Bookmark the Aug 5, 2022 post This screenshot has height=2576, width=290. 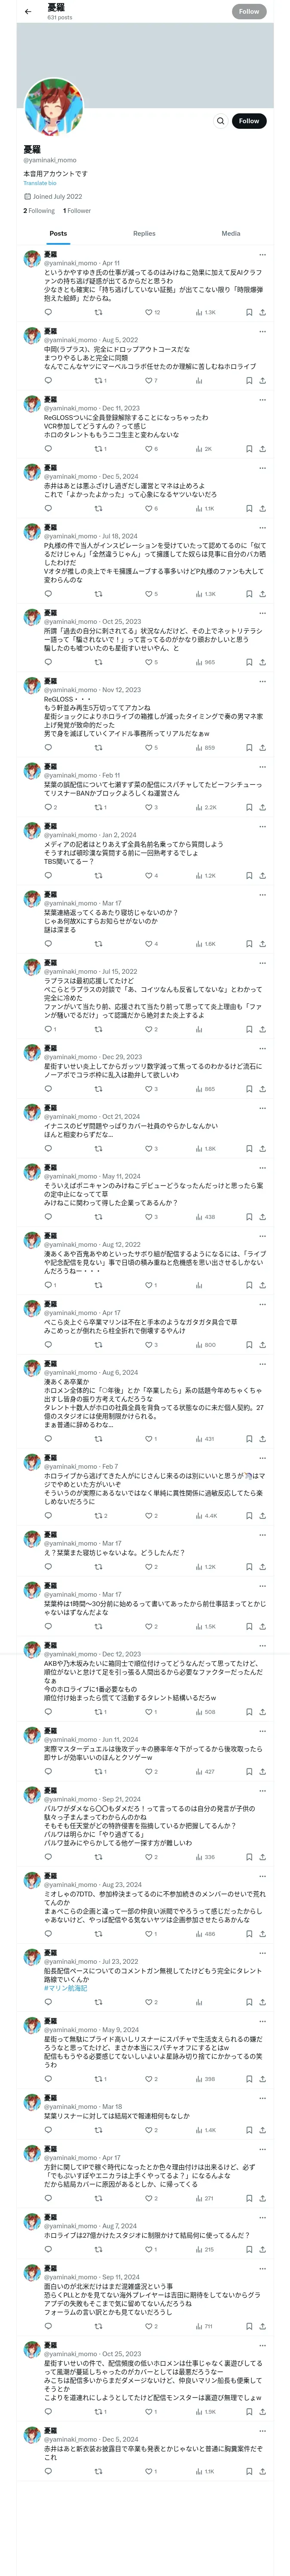tap(249, 381)
